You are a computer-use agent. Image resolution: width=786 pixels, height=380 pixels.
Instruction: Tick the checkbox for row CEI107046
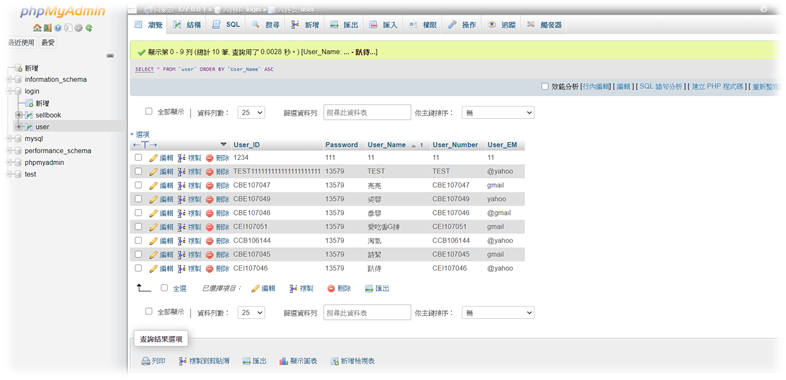coord(138,268)
